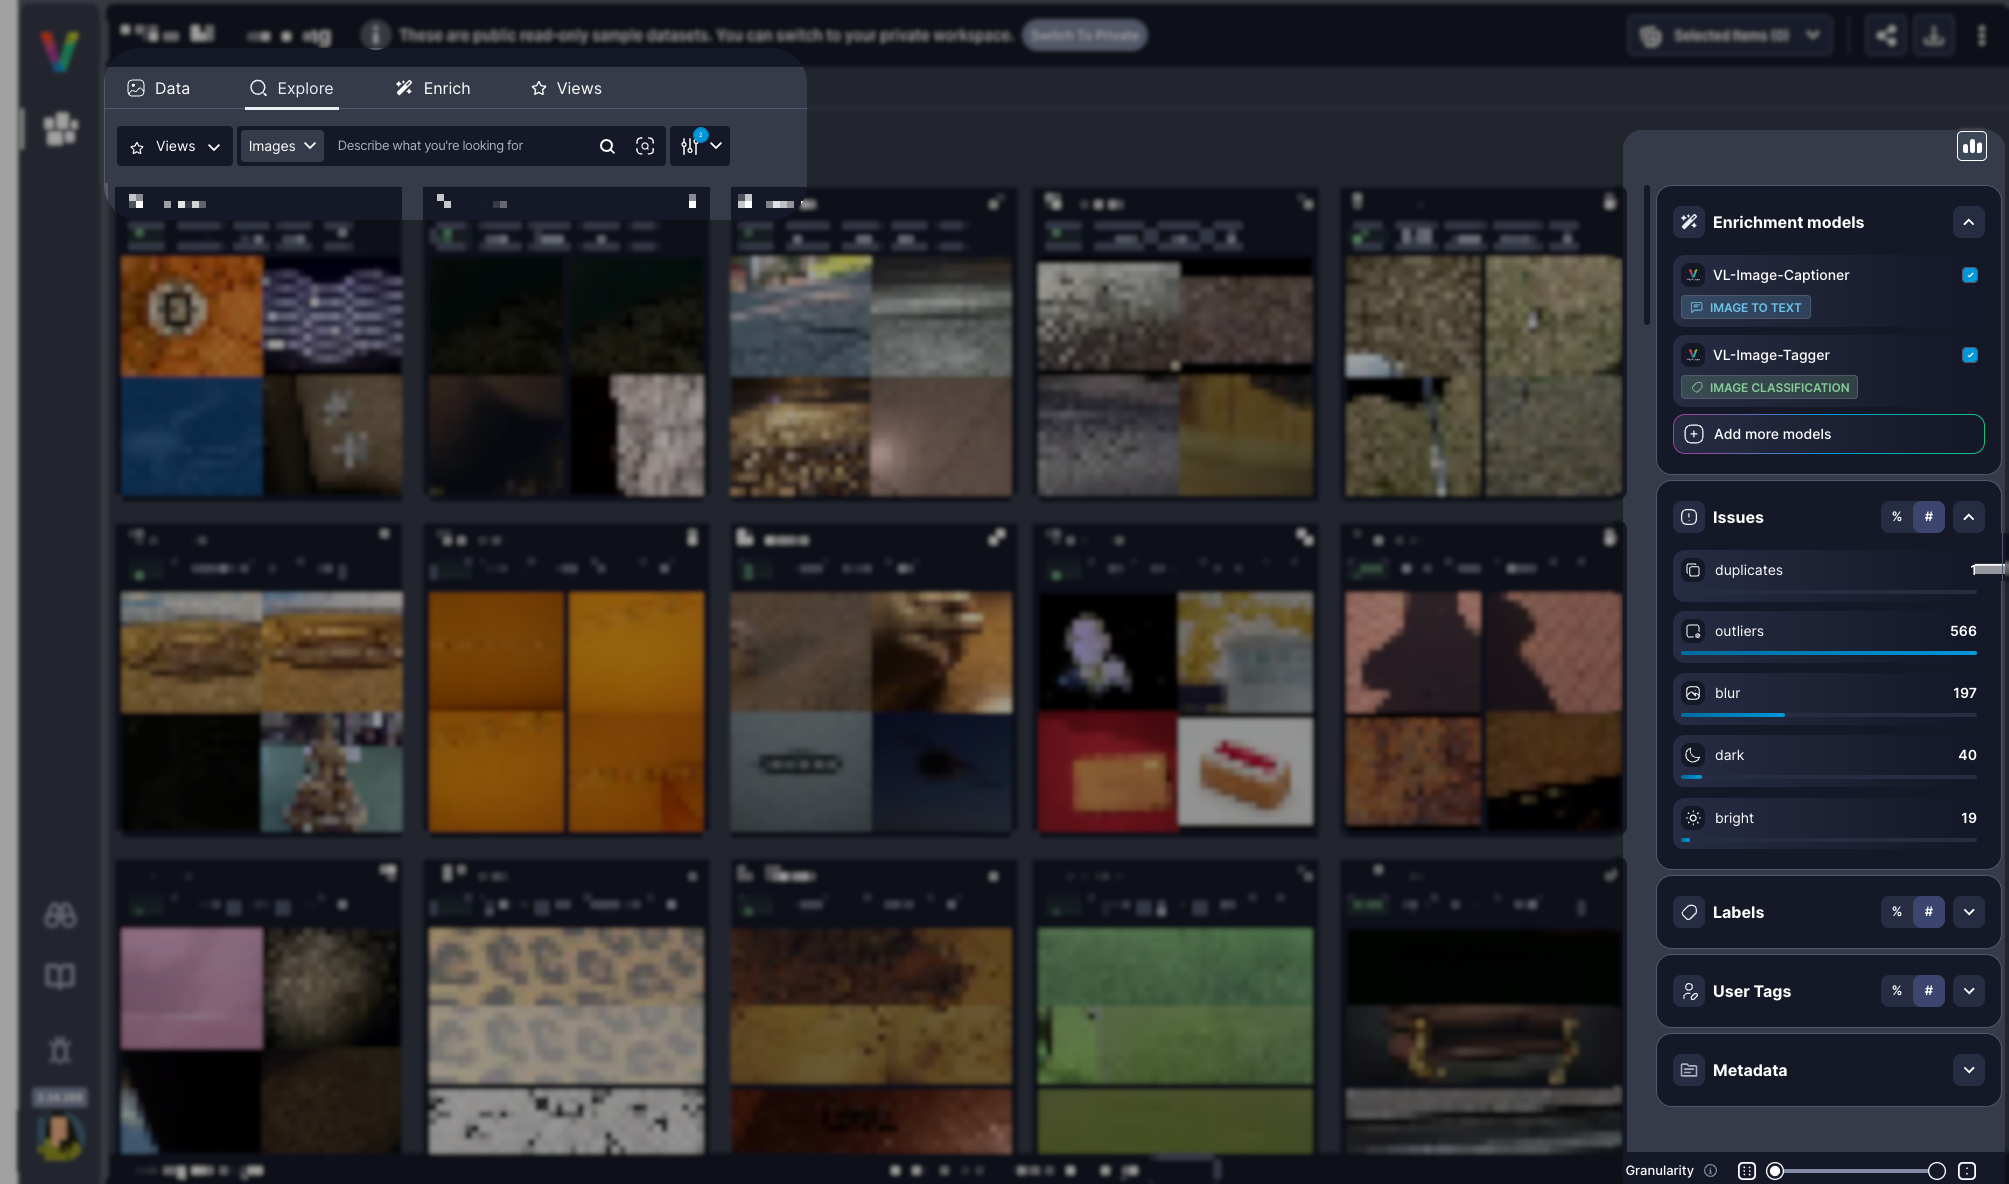This screenshot has height=1184, width=2009.
Task: Switch Issues display to percent mode
Action: point(1896,517)
